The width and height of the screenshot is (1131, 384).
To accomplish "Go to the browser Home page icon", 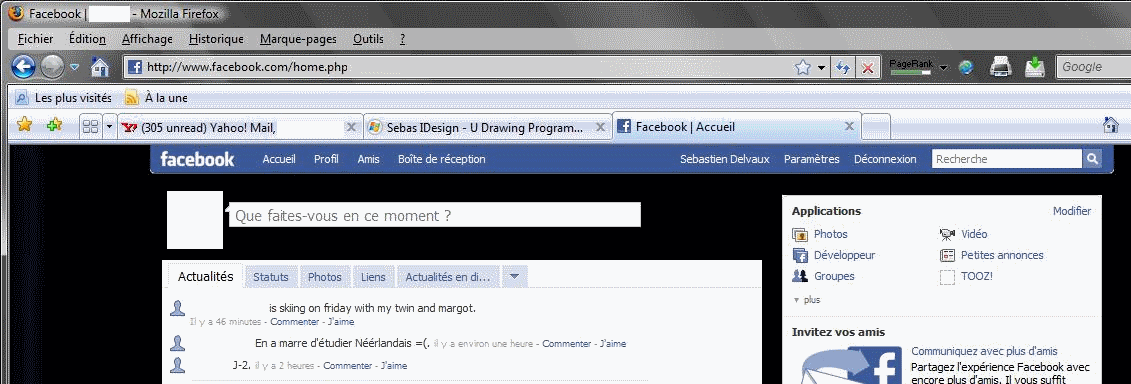I will pos(100,67).
